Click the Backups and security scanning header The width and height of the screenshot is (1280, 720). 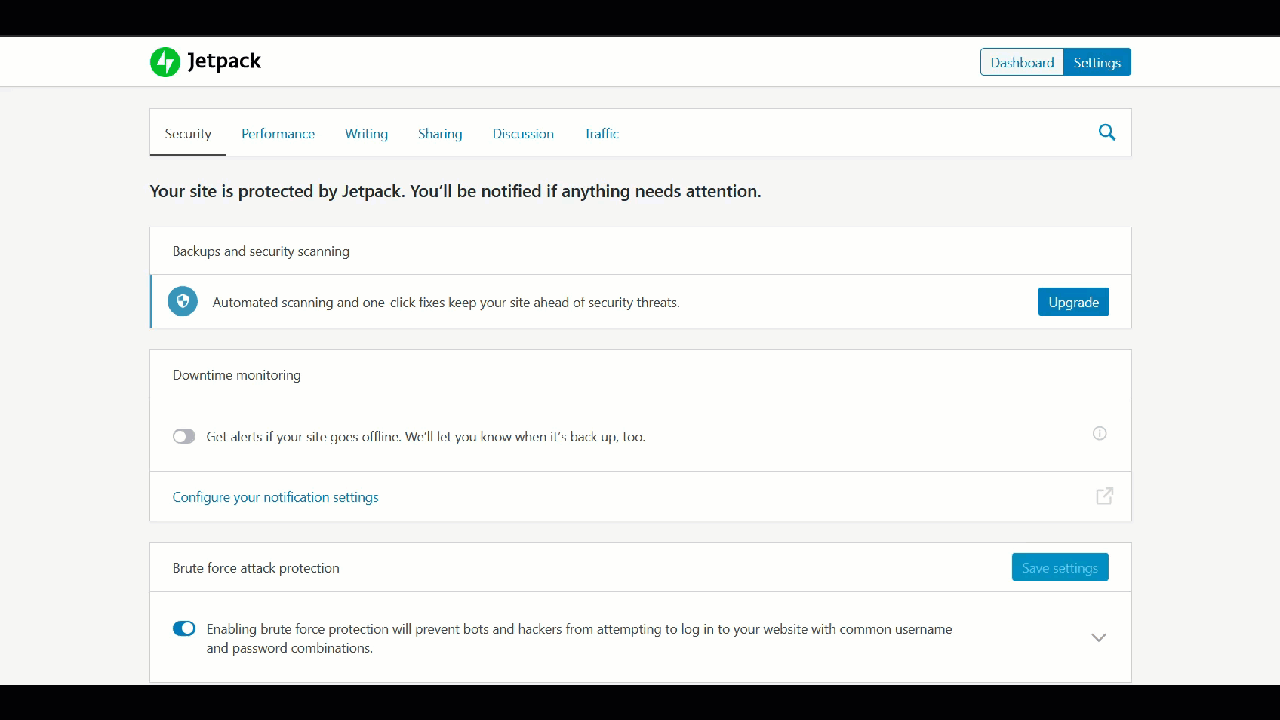[260, 251]
